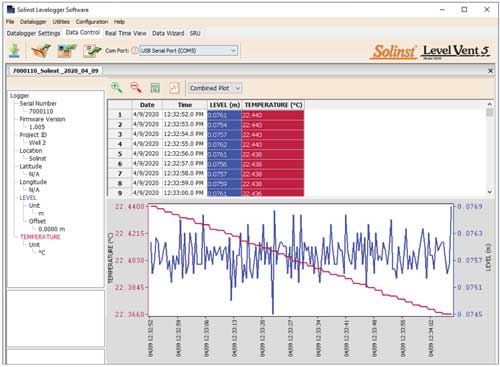Image resolution: width=500 pixels, height=367 pixels.
Task: Click the zoom in magnifier icon
Action: pos(117,88)
